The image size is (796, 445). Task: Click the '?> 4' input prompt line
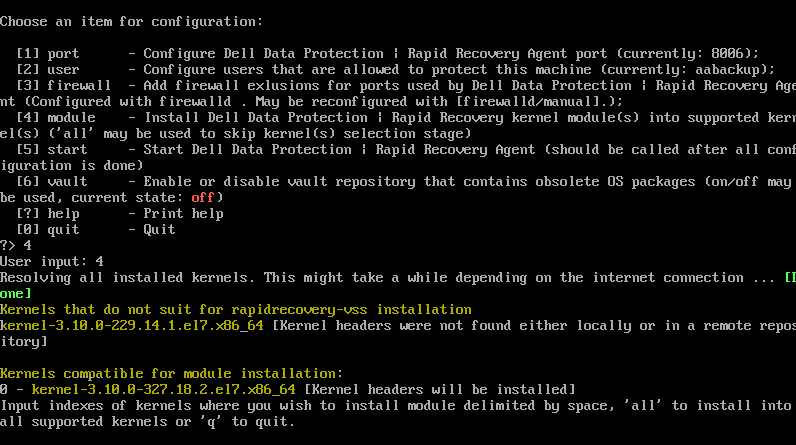pyautogui.click(x=16, y=245)
